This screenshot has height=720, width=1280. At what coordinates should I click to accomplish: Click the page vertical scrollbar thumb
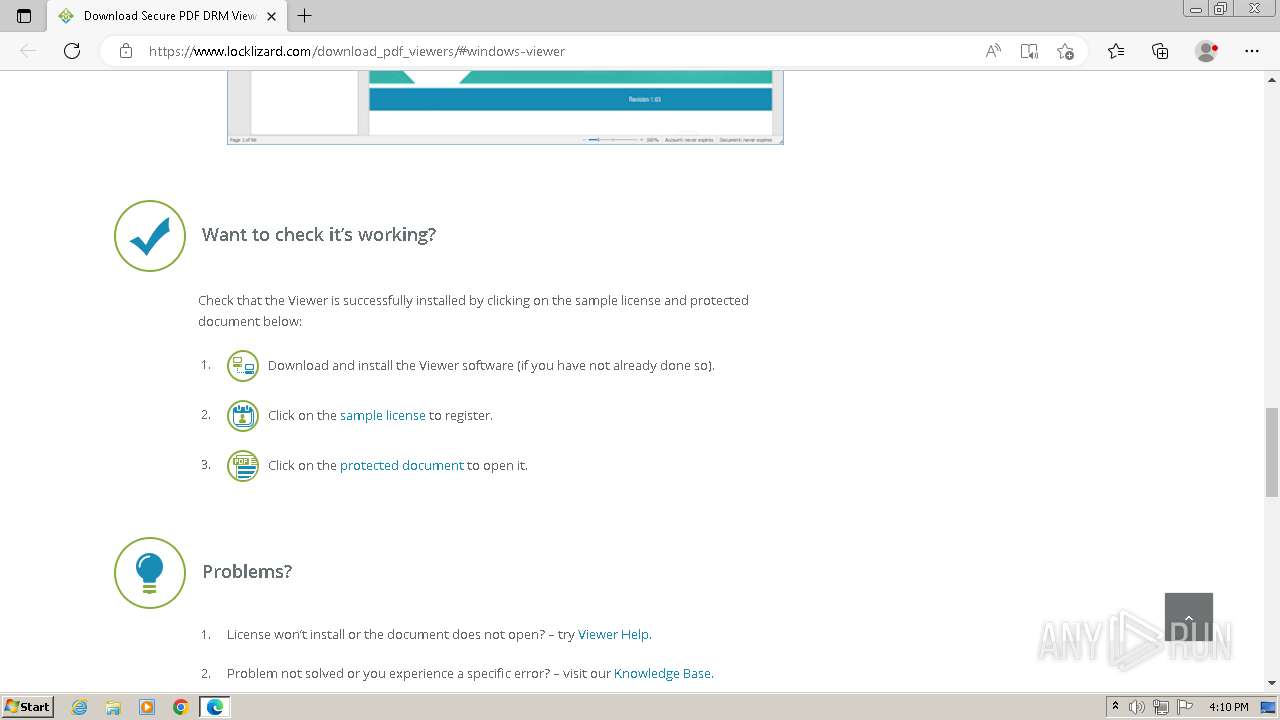click(1272, 452)
